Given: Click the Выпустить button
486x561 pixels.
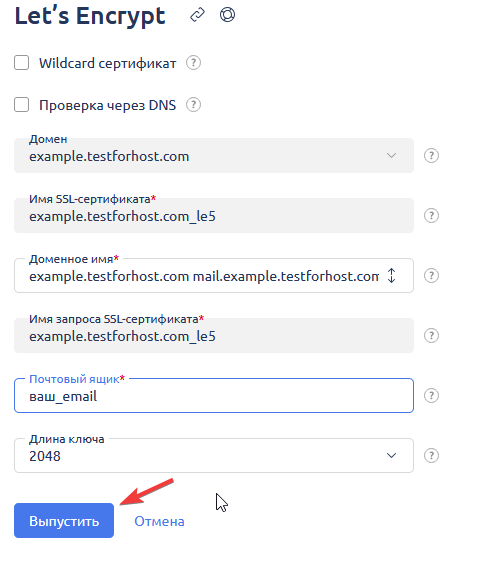Looking at the screenshot, I should tap(64, 521).
